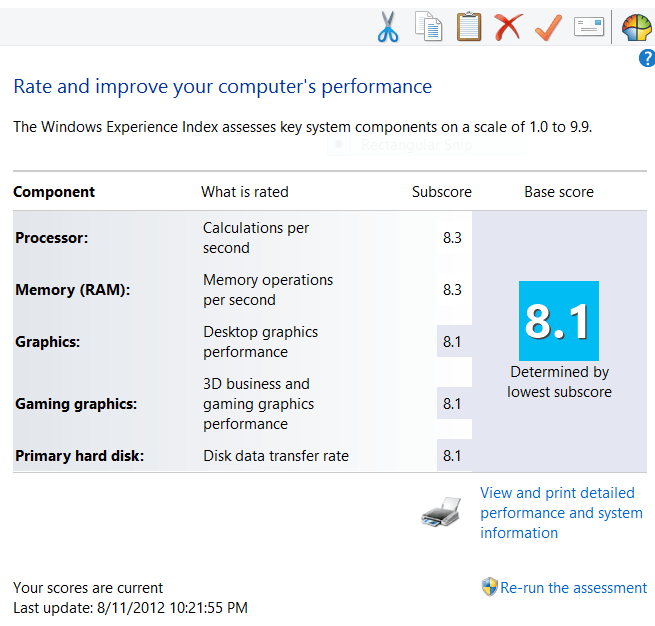Click the Memory (RAM): component label
The height and width of the screenshot is (626, 655).
coord(73,290)
